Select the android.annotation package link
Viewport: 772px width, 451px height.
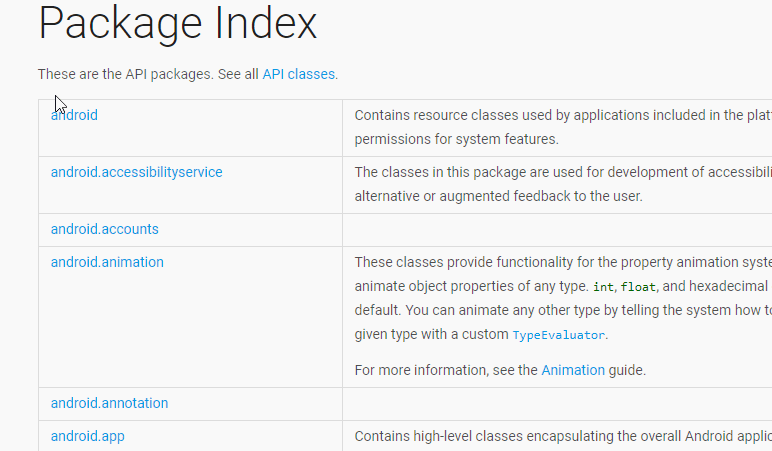[x=109, y=403]
